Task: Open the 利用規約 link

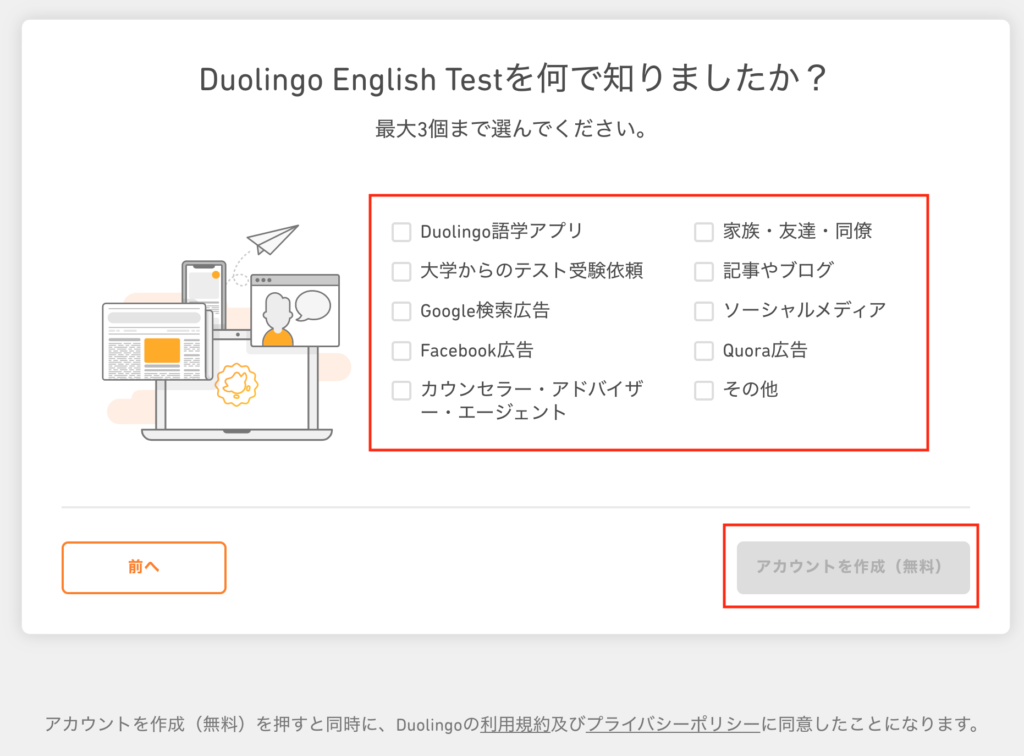Action: pos(515,724)
